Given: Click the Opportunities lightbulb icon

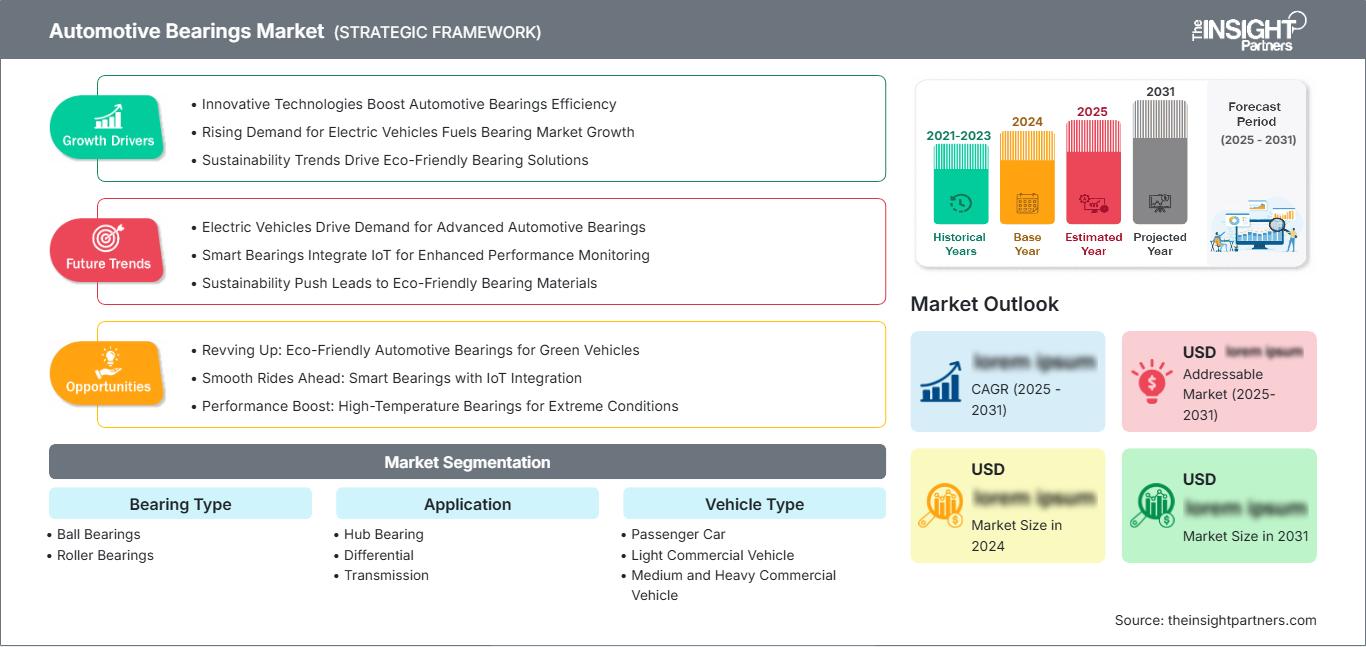Looking at the screenshot, I should pos(108,361).
